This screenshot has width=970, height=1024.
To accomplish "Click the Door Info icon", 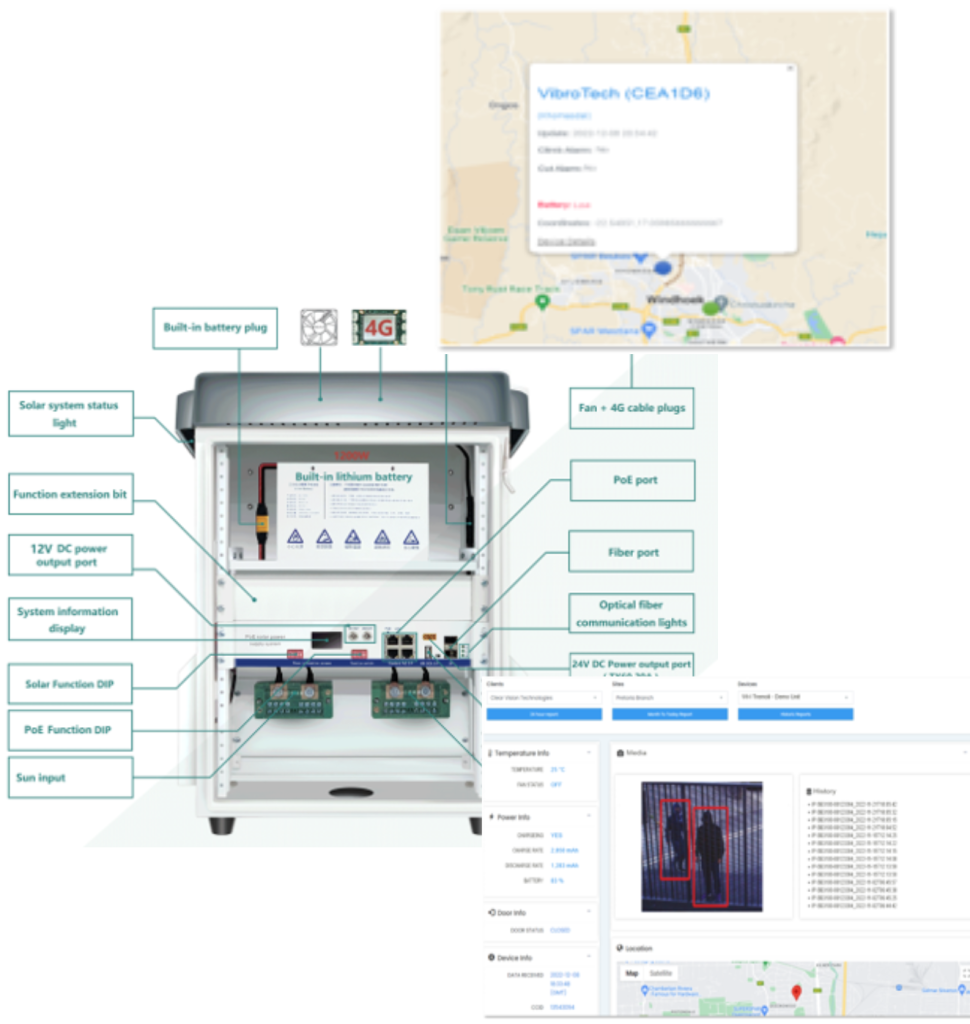I will click(490, 912).
